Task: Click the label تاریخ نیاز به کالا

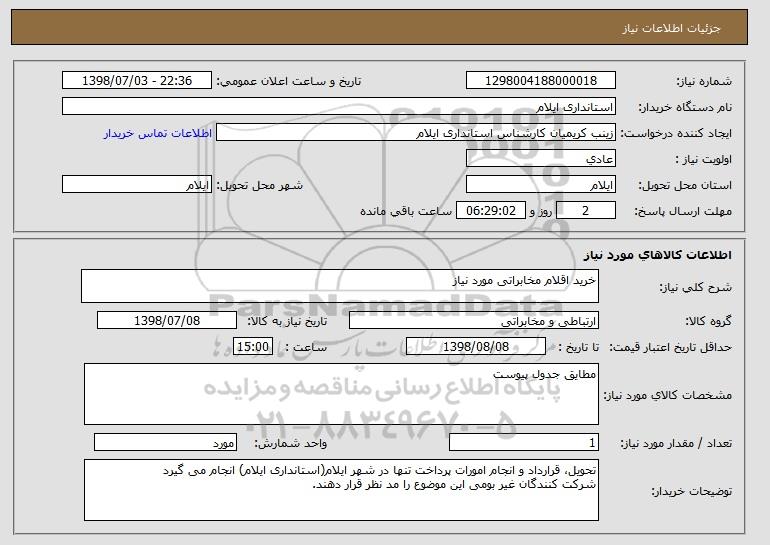Action: [287, 321]
